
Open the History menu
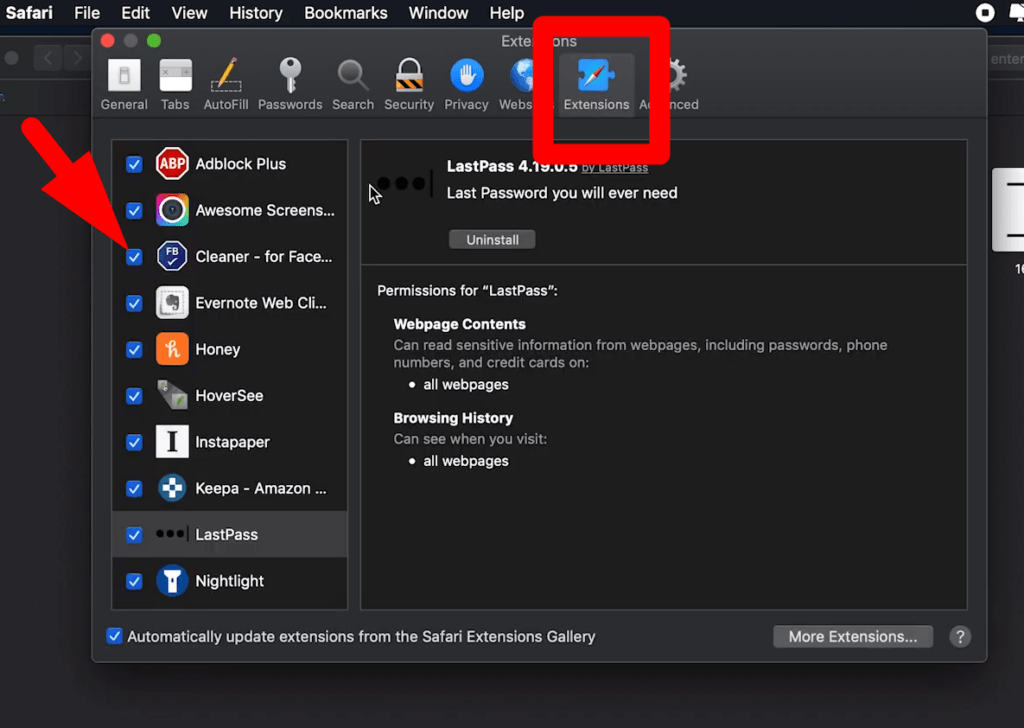coord(256,13)
